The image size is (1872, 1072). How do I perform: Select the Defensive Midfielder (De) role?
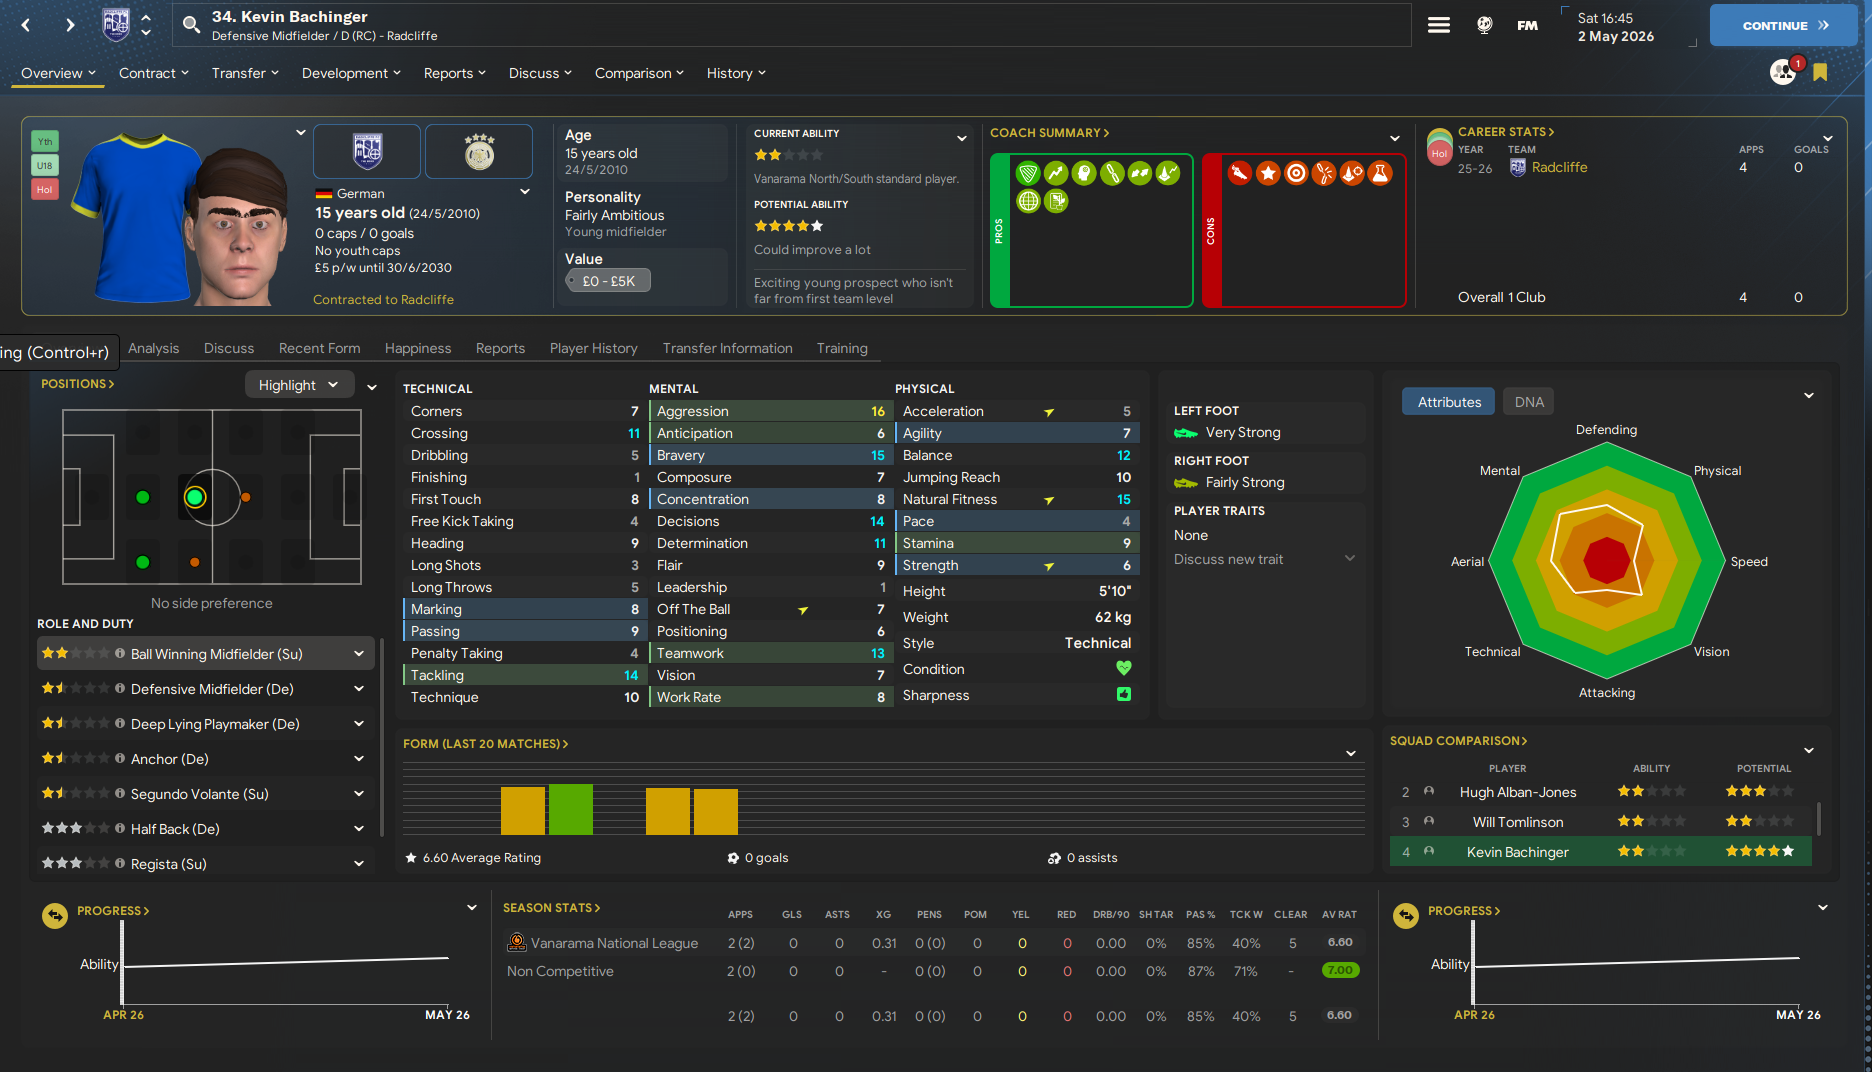click(206, 689)
